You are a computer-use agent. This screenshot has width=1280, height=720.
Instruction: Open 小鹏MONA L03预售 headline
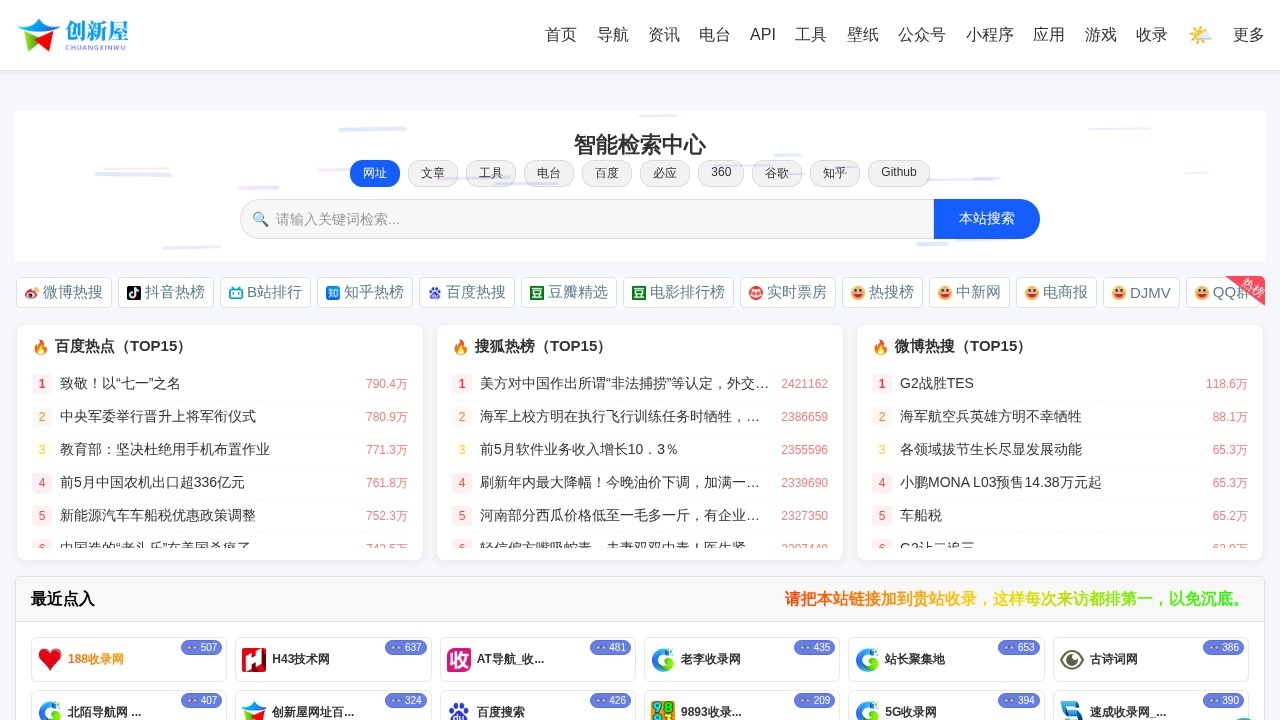(x=1001, y=482)
